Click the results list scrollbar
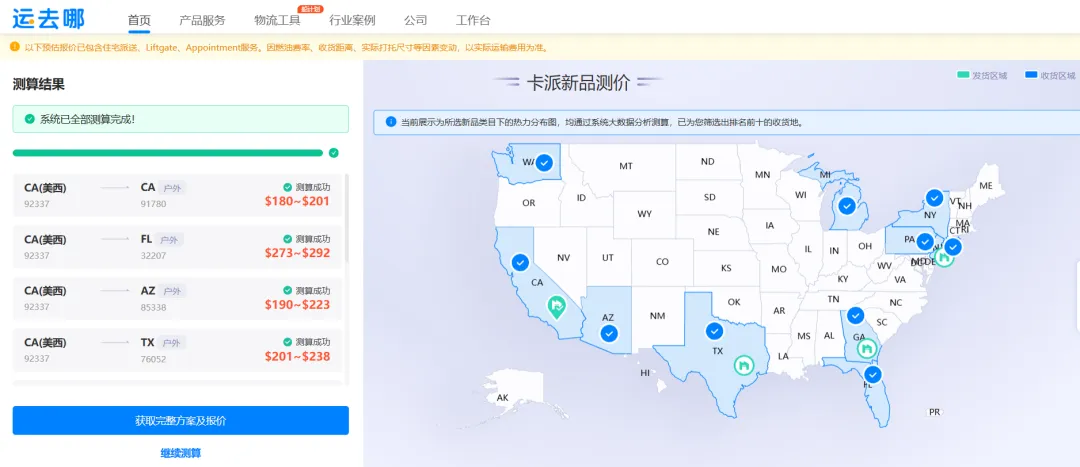1080x467 pixels. (x=346, y=218)
